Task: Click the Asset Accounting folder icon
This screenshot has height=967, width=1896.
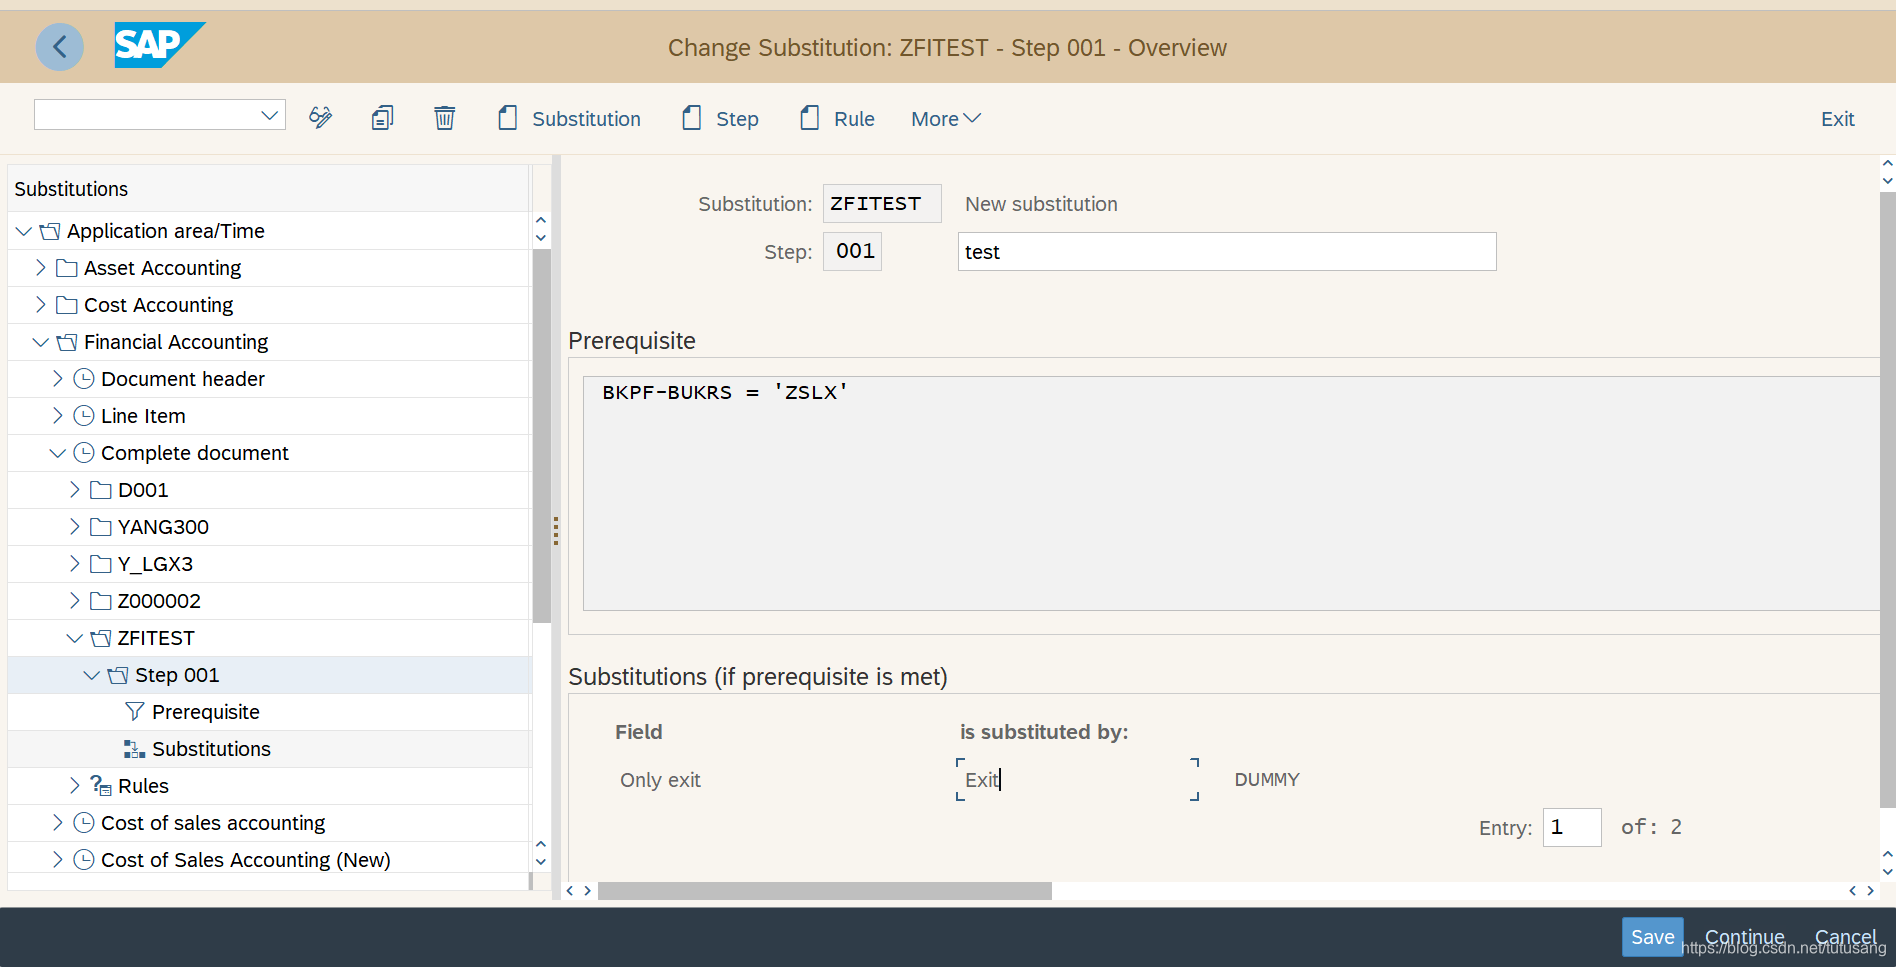Action: pyautogui.click(x=67, y=268)
